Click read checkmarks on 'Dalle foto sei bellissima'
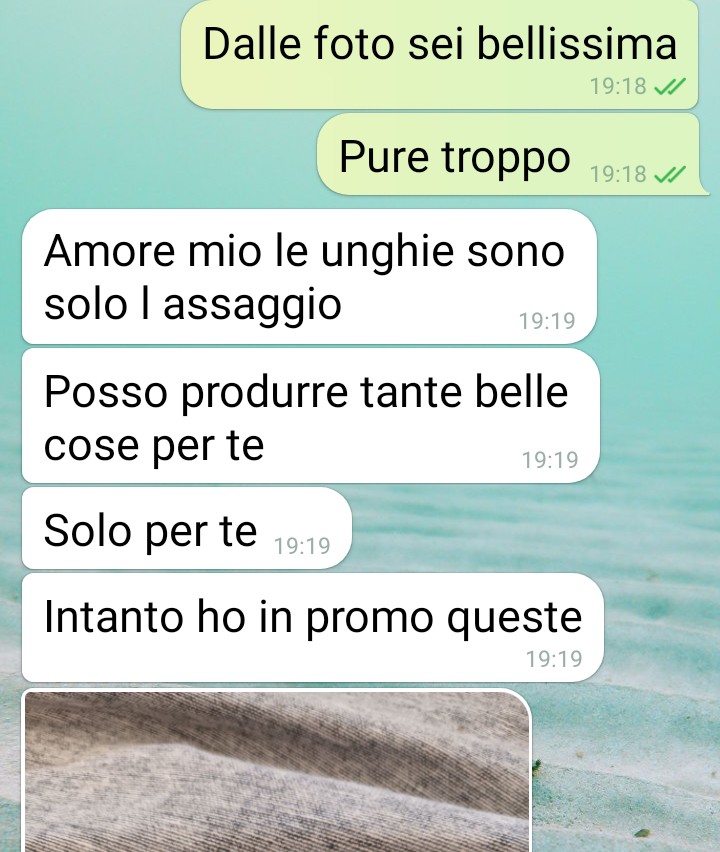 pyautogui.click(x=669, y=86)
